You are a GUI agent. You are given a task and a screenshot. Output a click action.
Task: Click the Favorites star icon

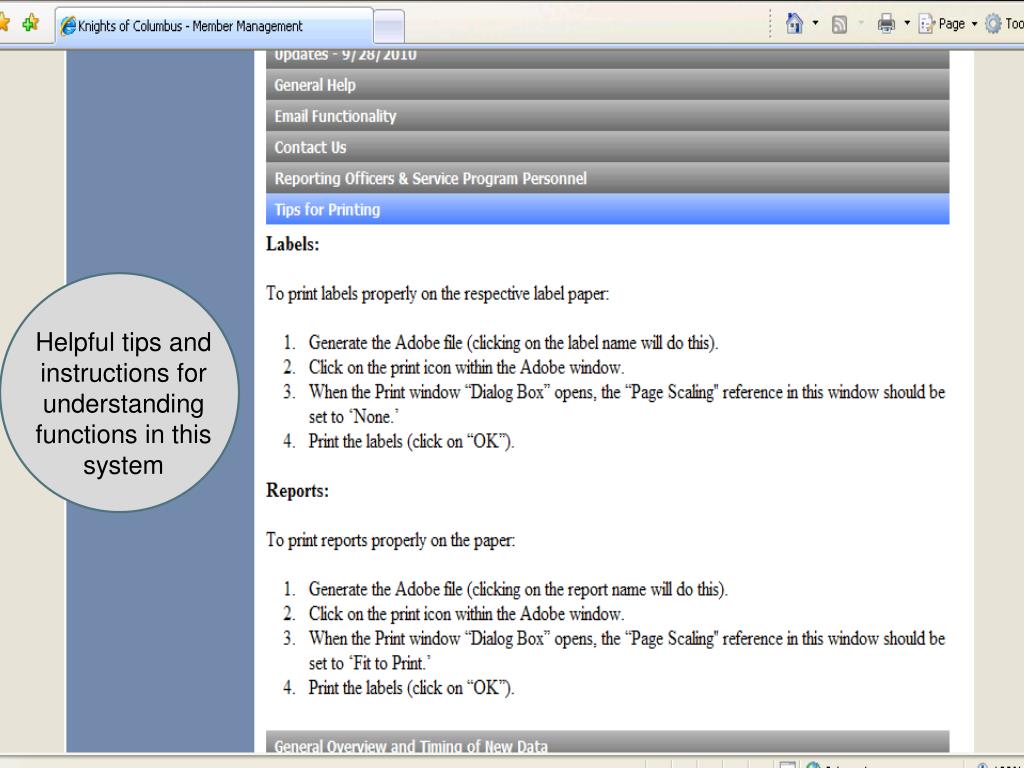click(x=4, y=24)
